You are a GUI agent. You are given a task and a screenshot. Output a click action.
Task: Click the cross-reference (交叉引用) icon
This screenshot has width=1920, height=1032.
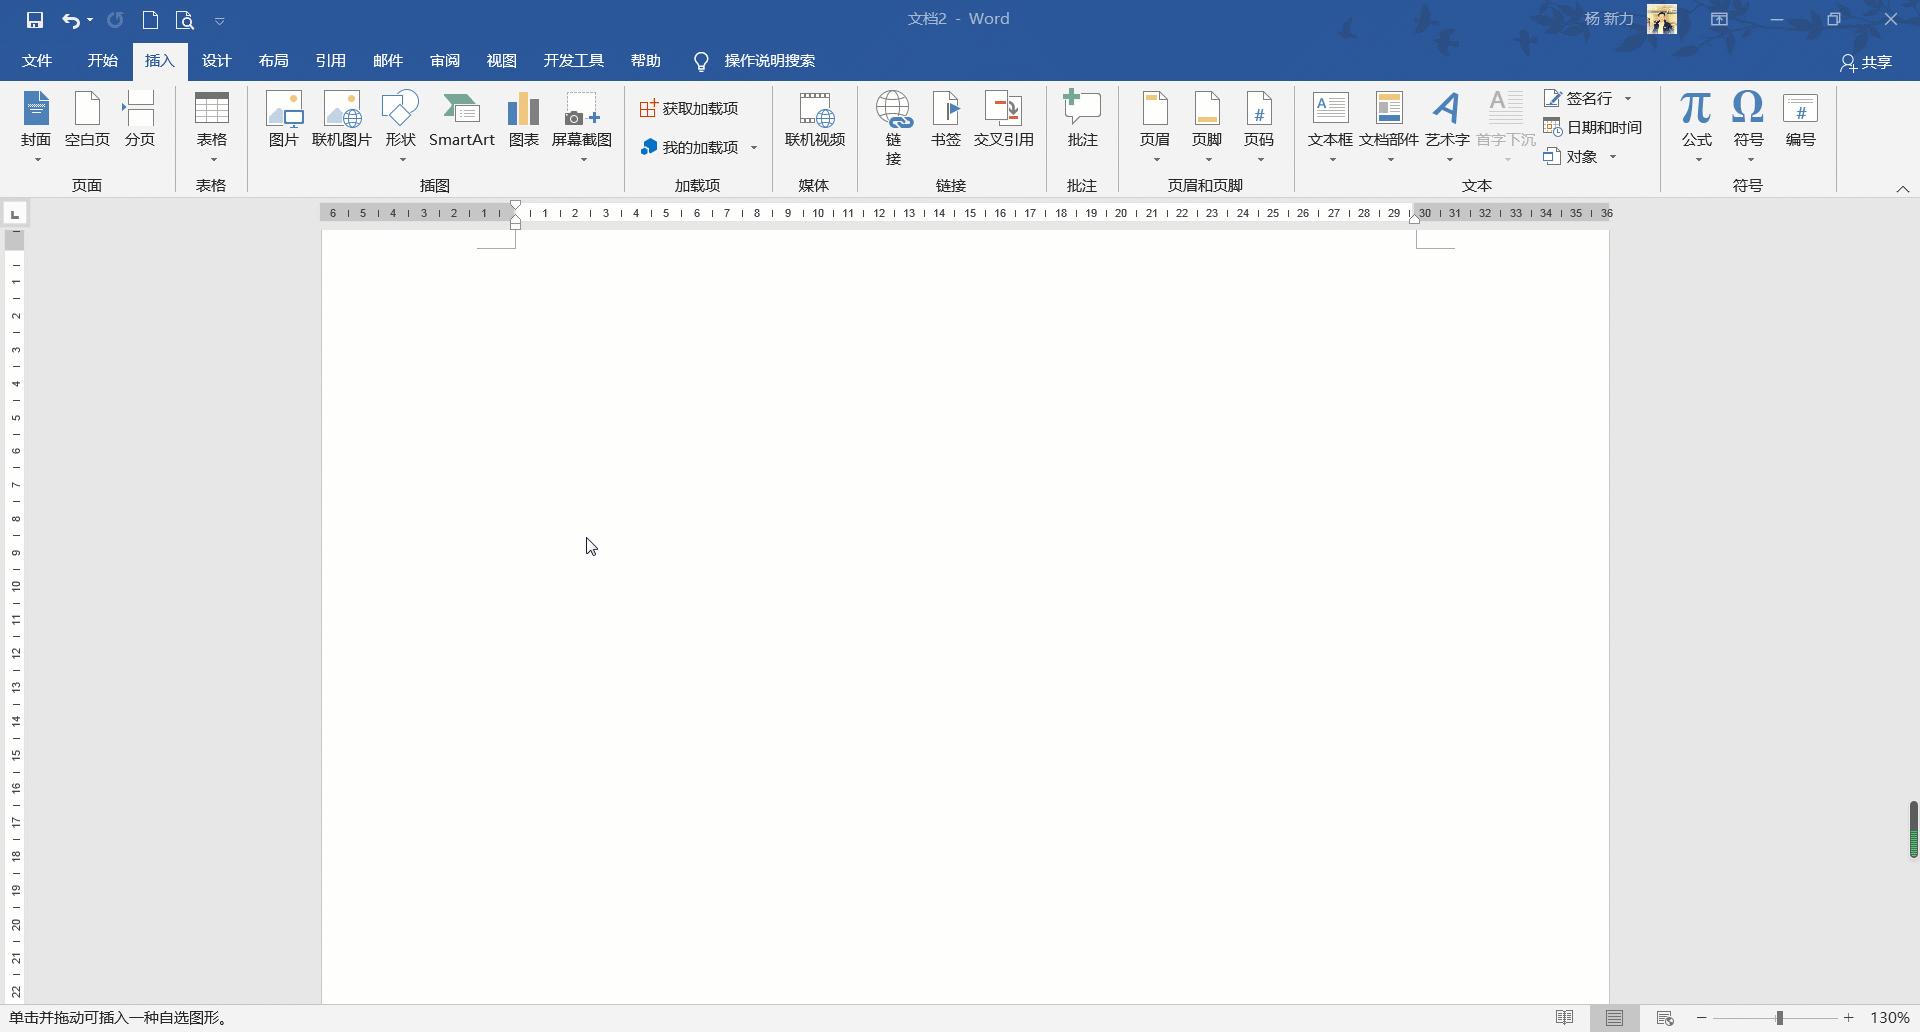[x=1003, y=119]
